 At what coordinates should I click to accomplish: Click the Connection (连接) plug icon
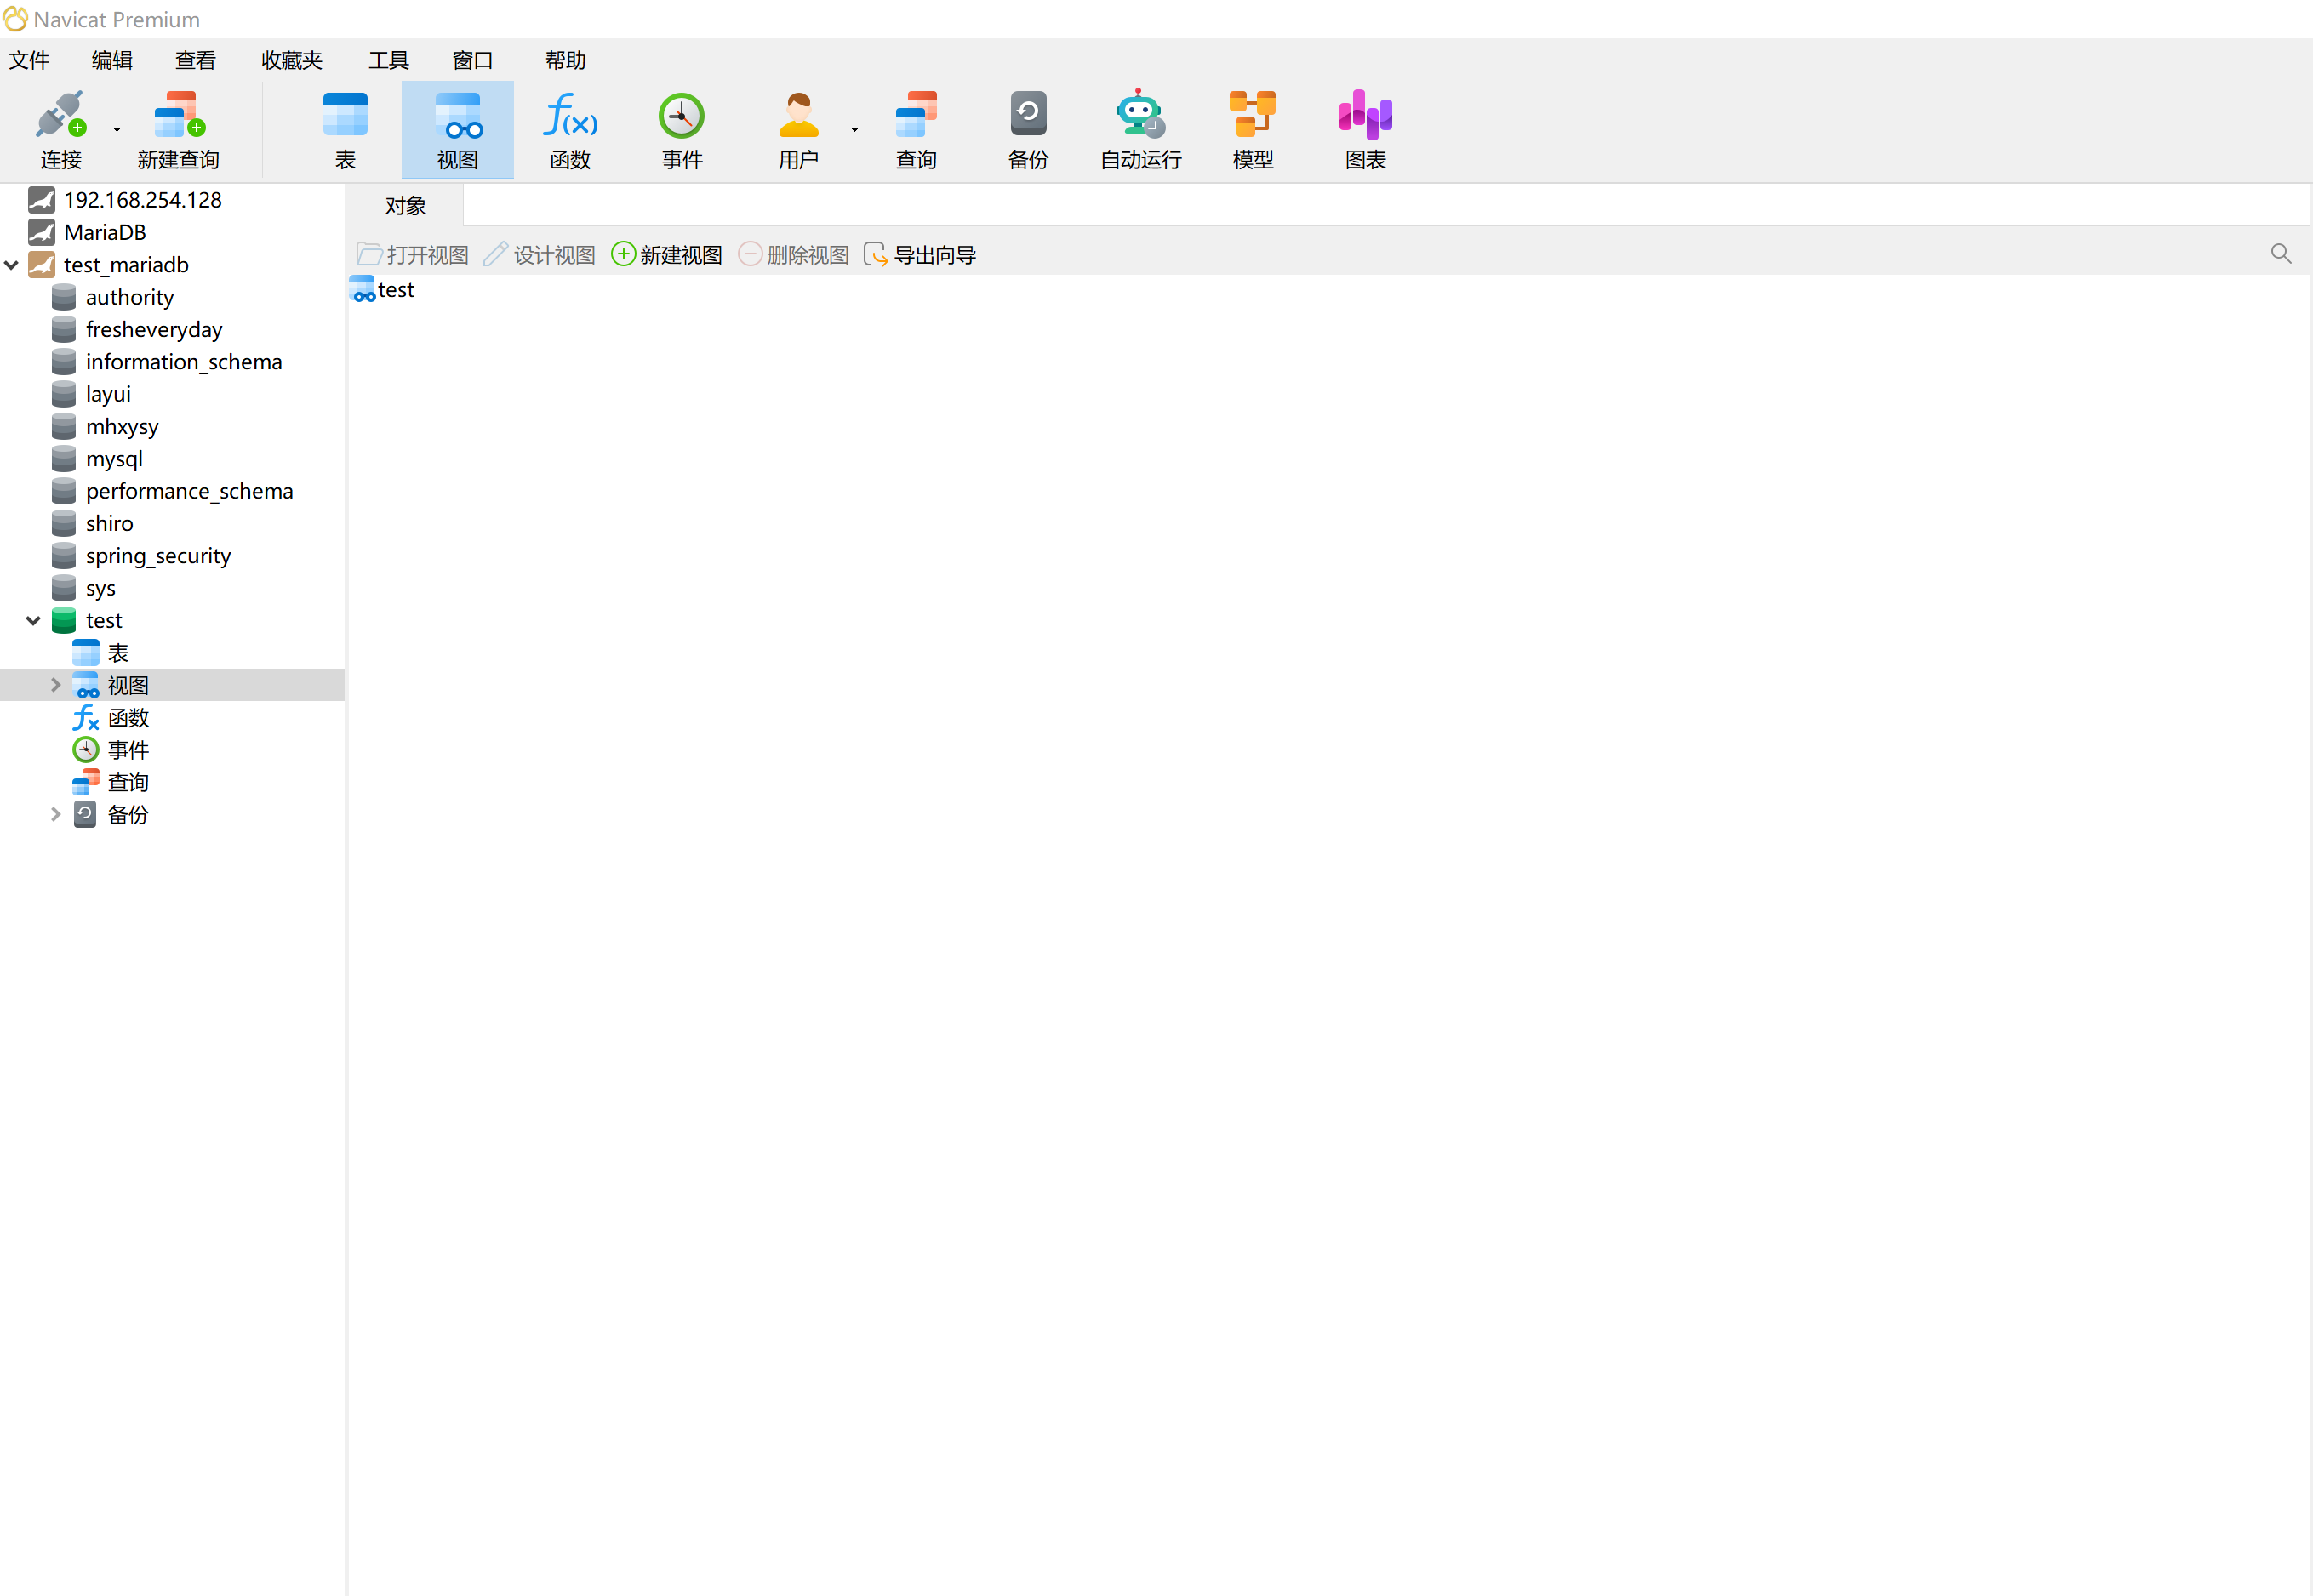[x=60, y=114]
